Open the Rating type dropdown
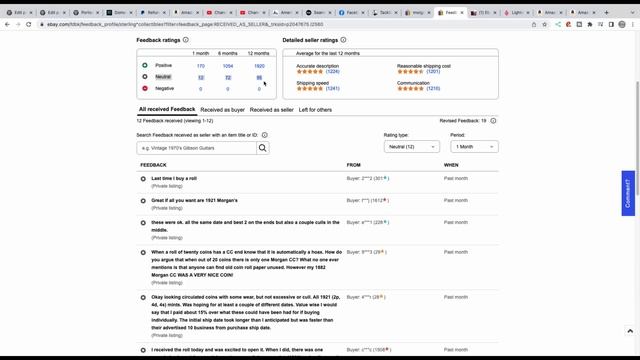Screen dimensions: 640x360 pyautogui.click(x=411, y=147)
